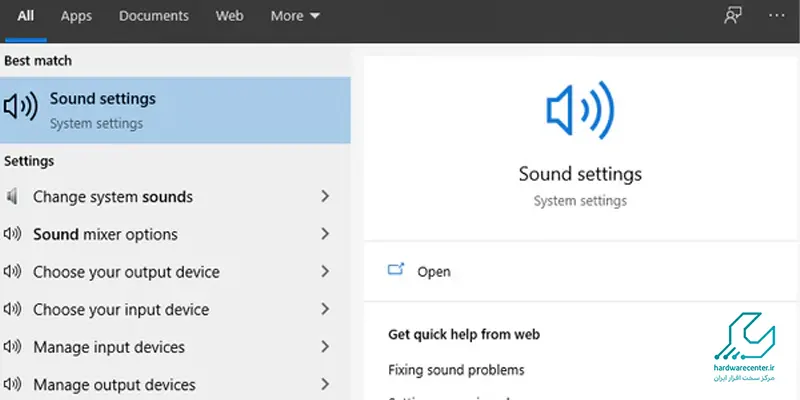Screen dimensions: 800x400
Task: Click the large blue speaker icon in preview
Action: tap(580, 110)
